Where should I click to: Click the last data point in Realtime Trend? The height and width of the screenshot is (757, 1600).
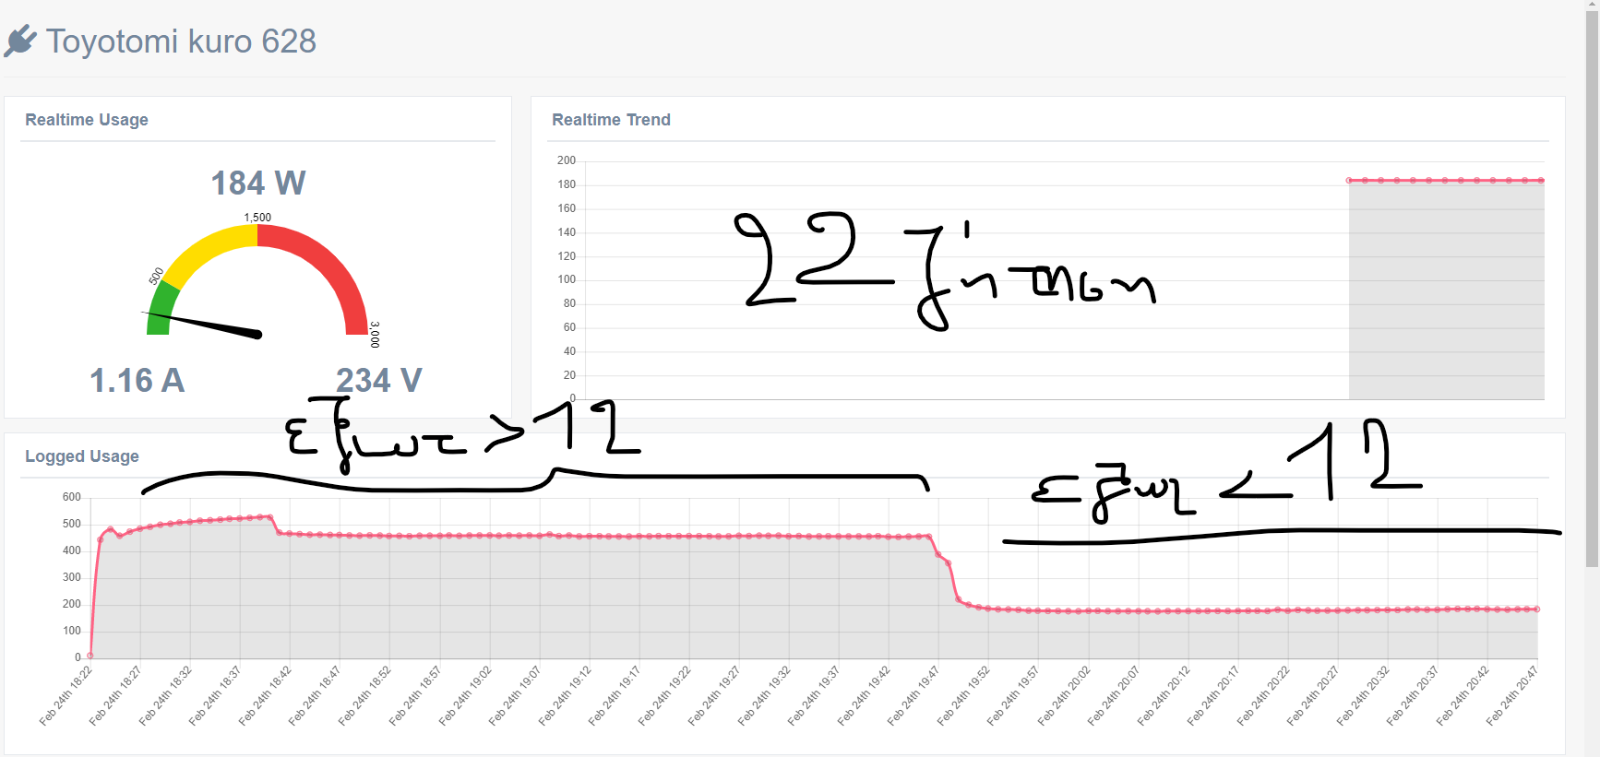click(1542, 181)
